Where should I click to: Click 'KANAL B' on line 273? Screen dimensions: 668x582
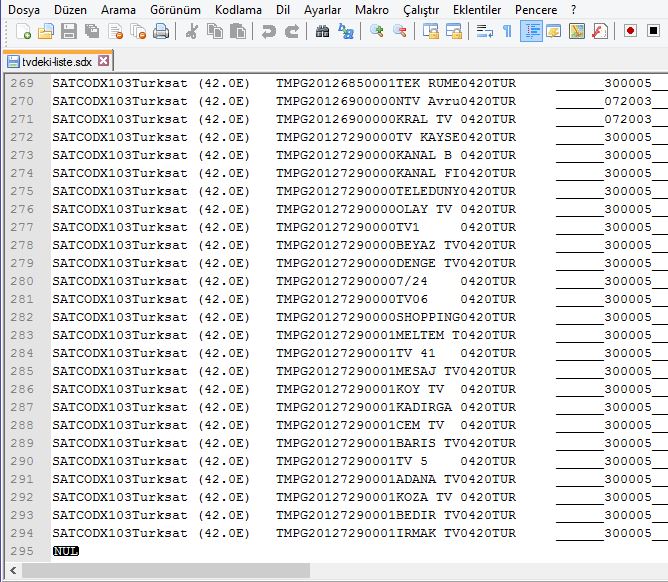click(424, 155)
